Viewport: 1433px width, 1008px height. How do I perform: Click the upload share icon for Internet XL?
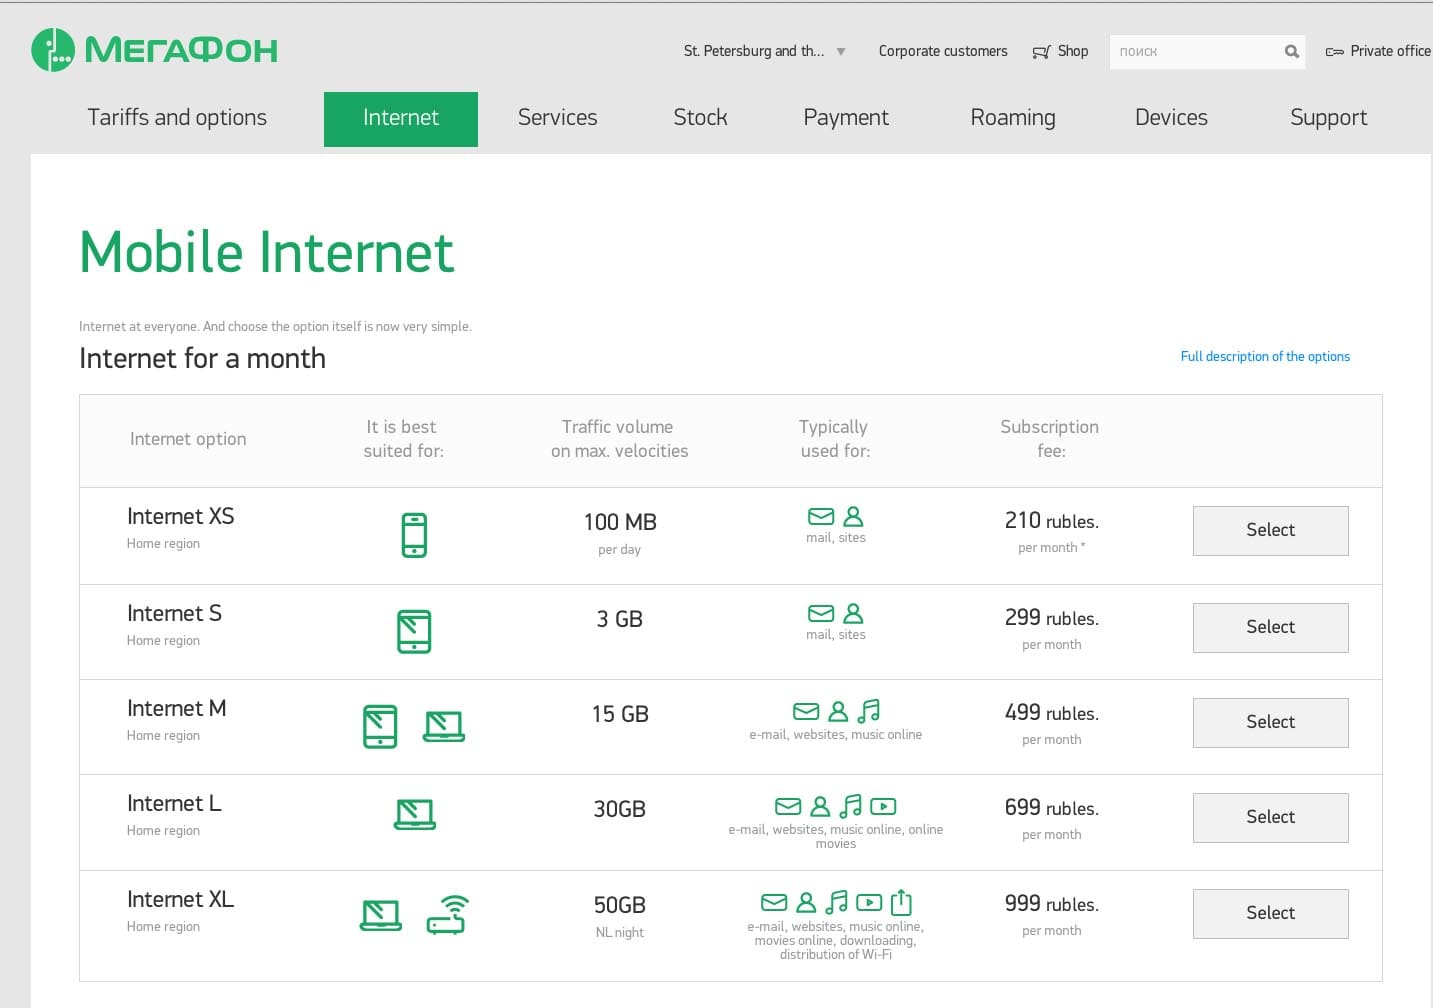901,902
